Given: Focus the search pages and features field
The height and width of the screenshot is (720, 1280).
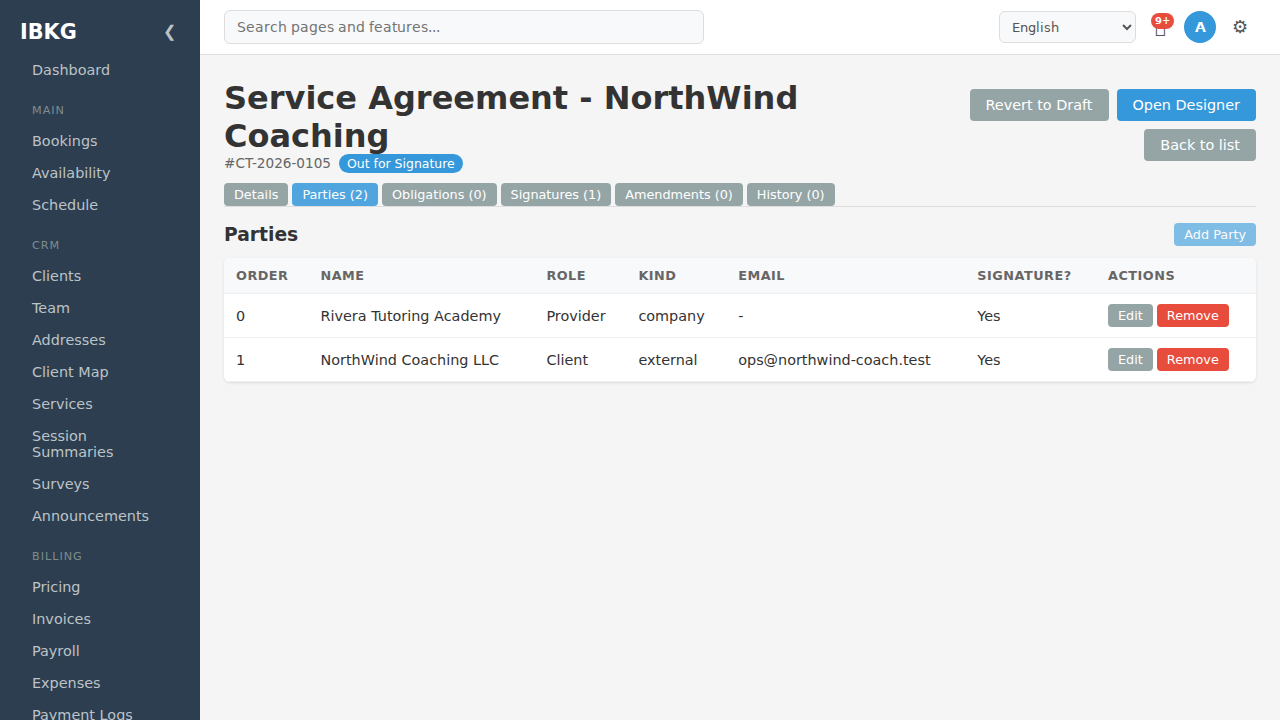Looking at the screenshot, I should (x=464, y=27).
